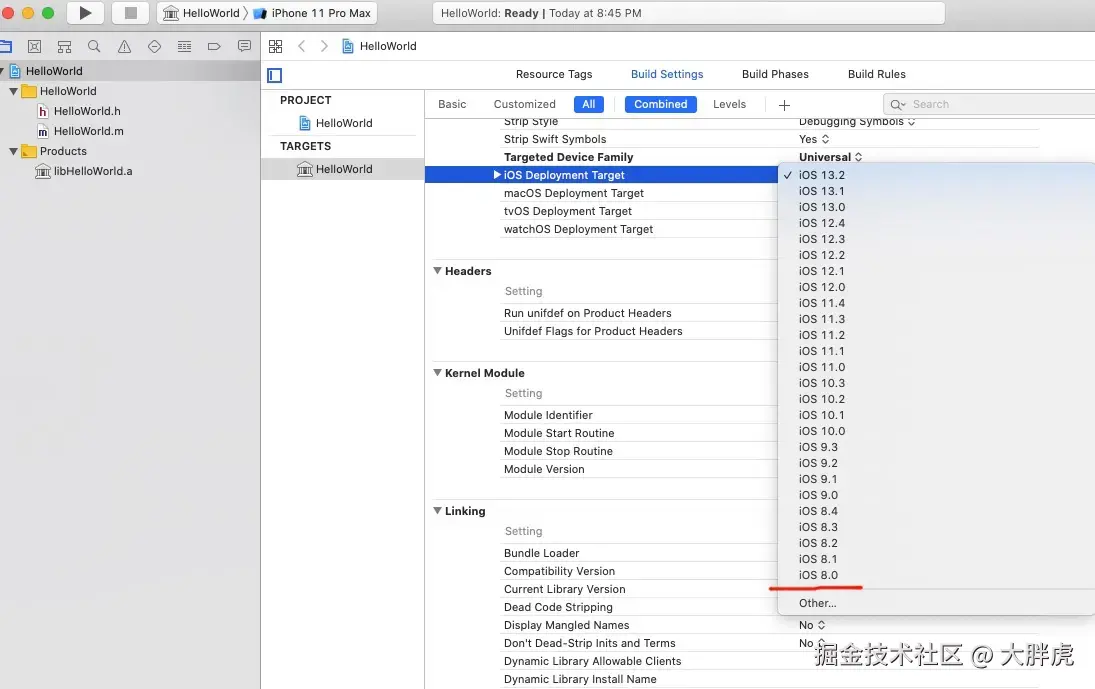
Task: Select Dead Code Stripping setting
Action: pyautogui.click(x=558, y=607)
